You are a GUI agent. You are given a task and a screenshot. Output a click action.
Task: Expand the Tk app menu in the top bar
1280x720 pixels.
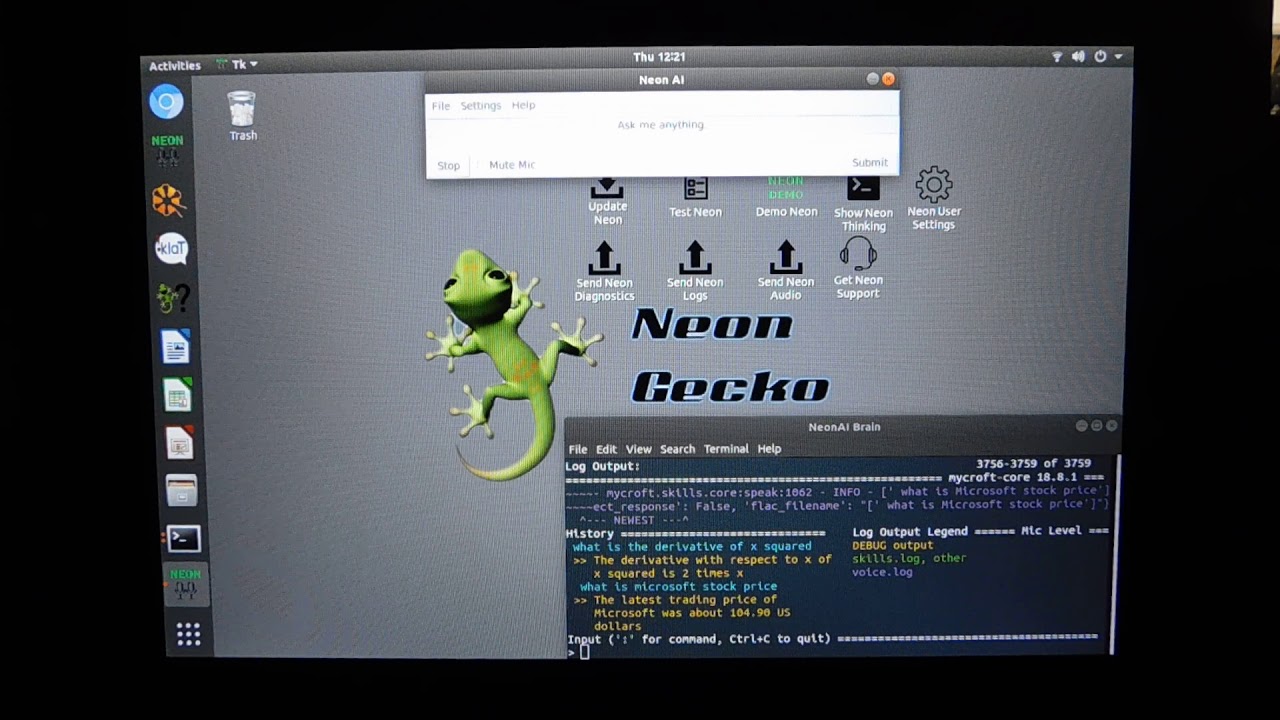tap(237, 64)
